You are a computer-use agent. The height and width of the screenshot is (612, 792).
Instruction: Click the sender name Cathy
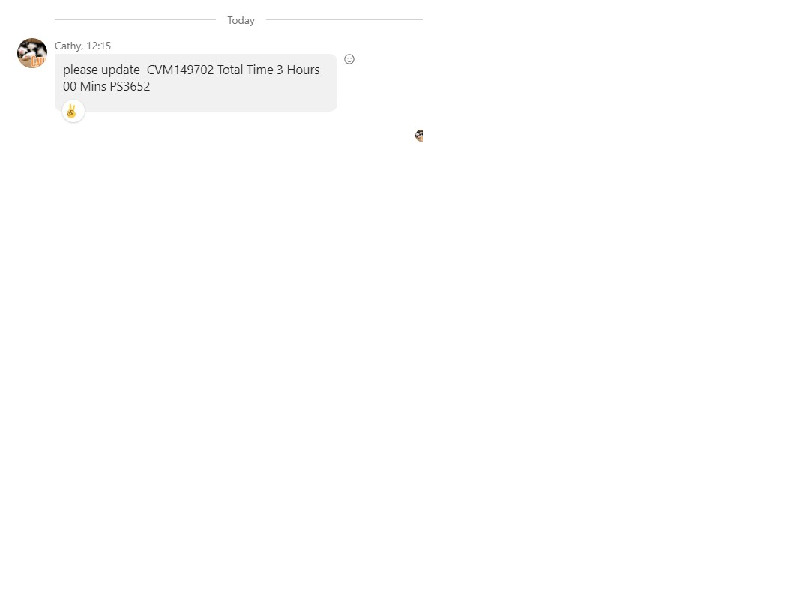pyautogui.click(x=68, y=46)
